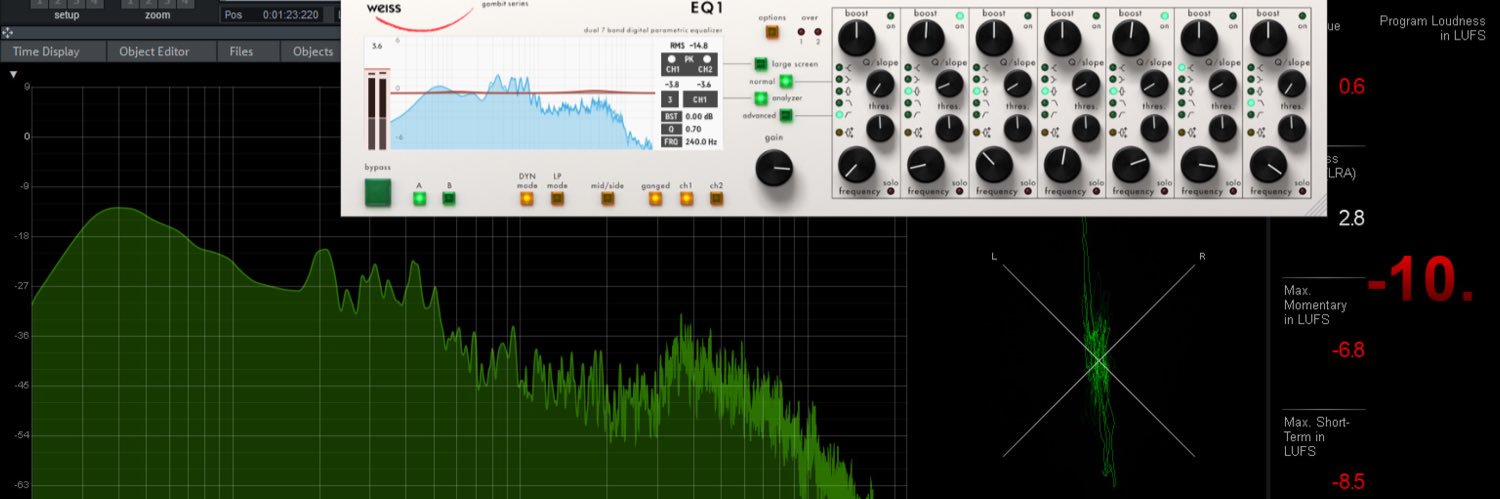This screenshot has height=499, width=1500.
Task: Enable LP mode in the EQ1
Action: coord(557,198)
